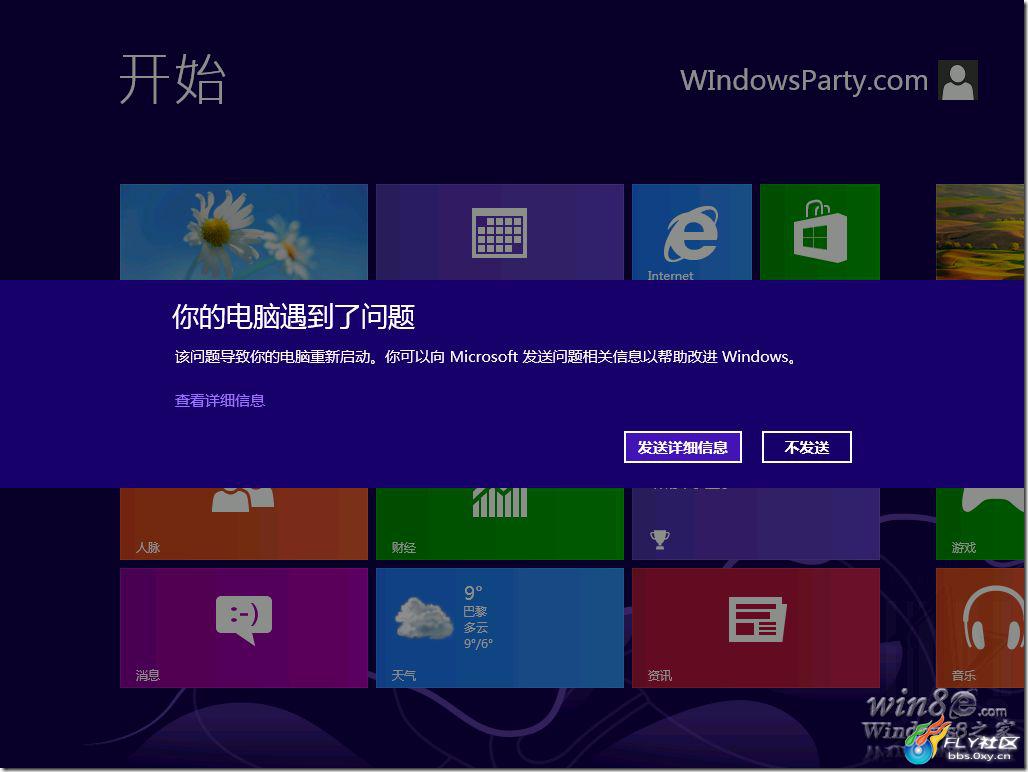Open the landscape photo tile
Viewport: 1028px width, 772px height.
click(980, 232)
